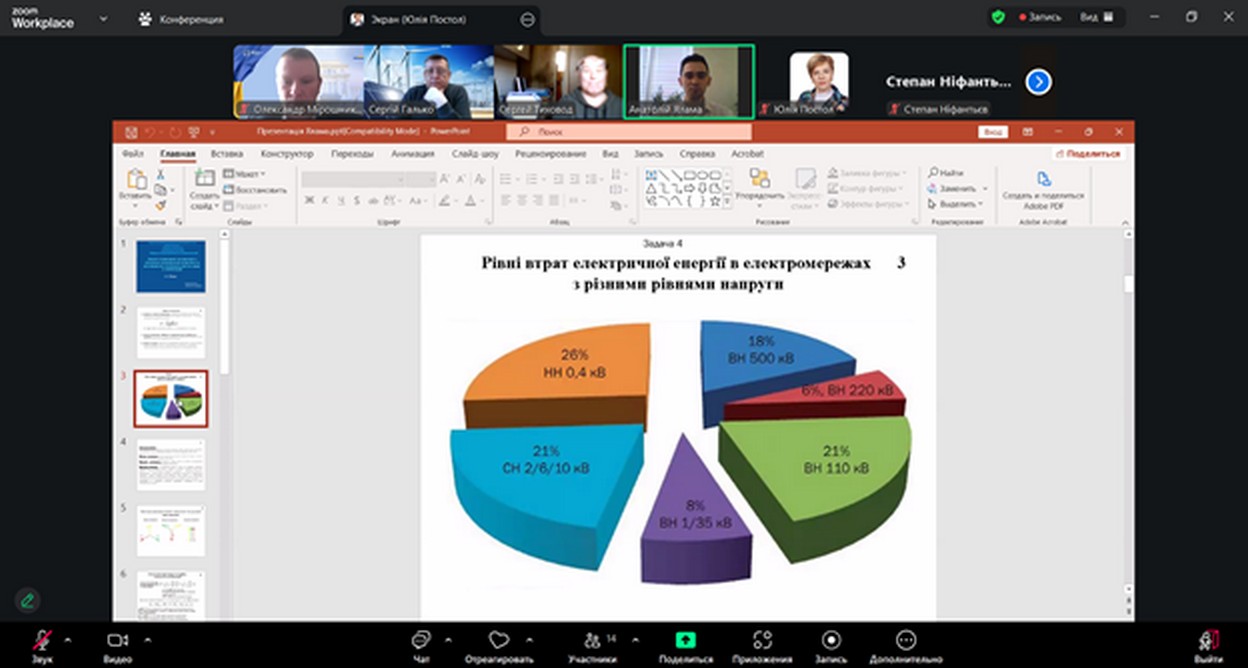Open the Чат panel
The height and width of the screenshot is (668, 1248).
422,640
